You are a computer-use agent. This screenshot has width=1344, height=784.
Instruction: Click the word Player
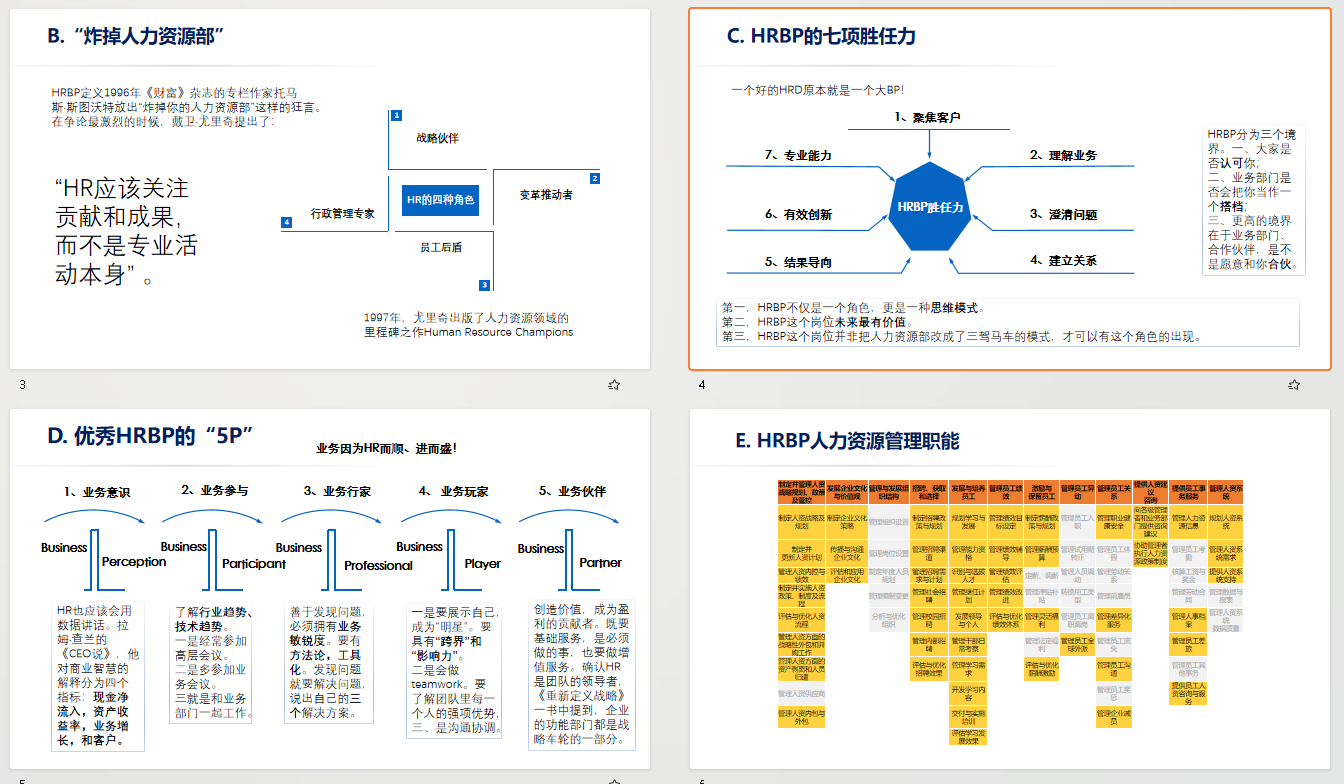[482, 564]
